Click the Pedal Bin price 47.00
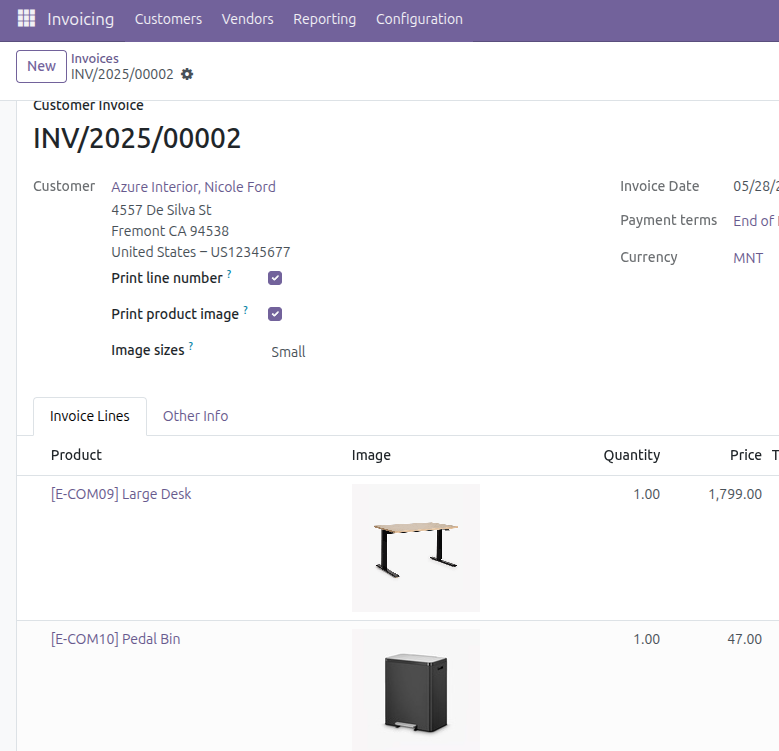The height and width of the screenshot is (751, 779). [x=744, y=639]
